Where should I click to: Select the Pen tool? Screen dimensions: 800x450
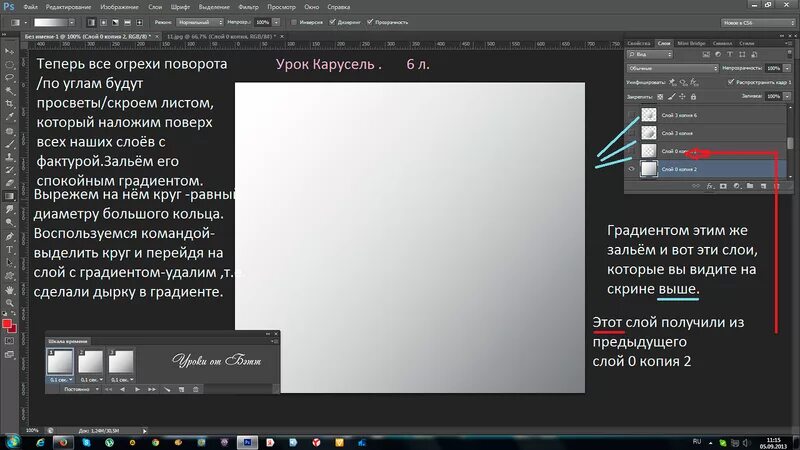tap(9, 236)
